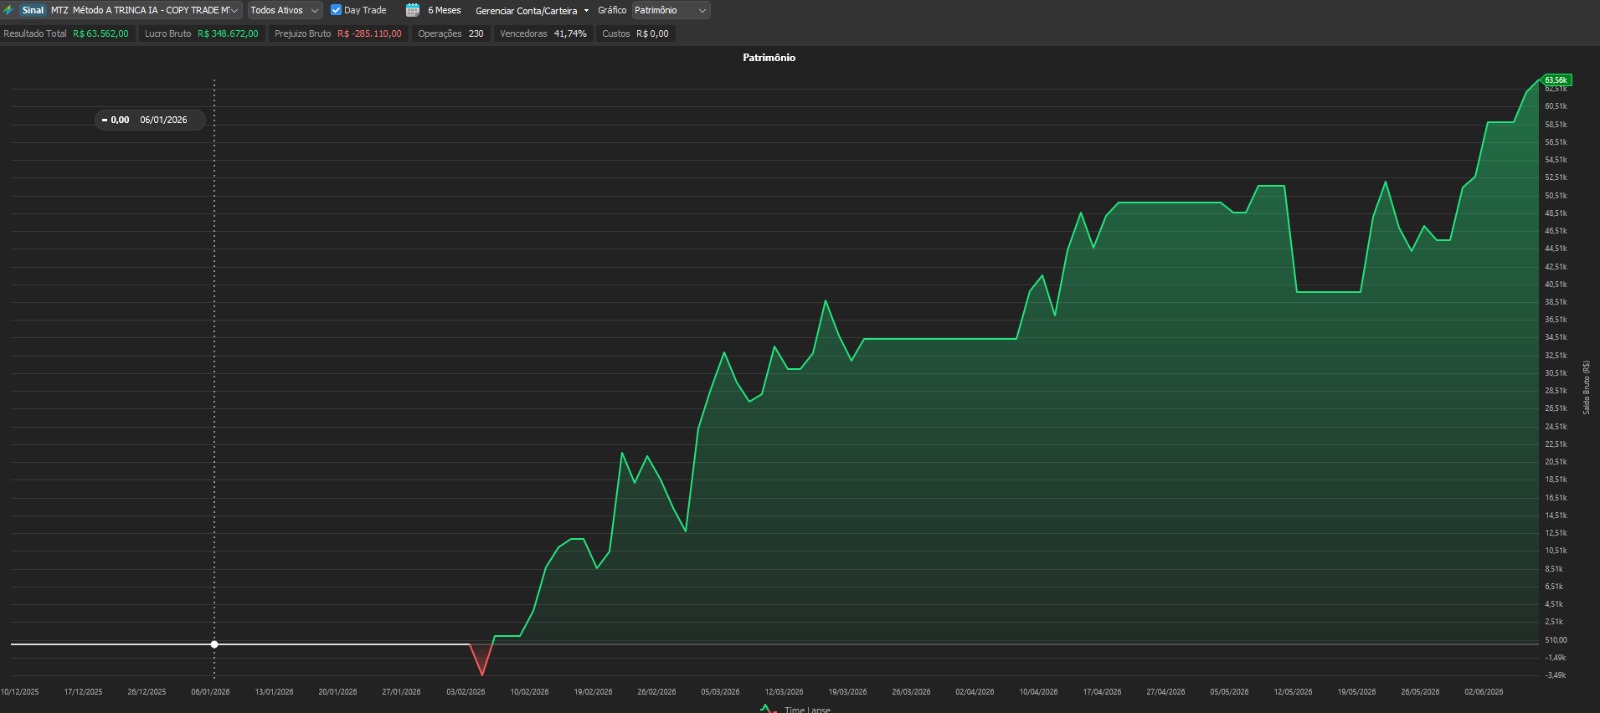The image size is (1600, 713).
Task: Expand the Todos Ativos dropdown
Action: 285,10
